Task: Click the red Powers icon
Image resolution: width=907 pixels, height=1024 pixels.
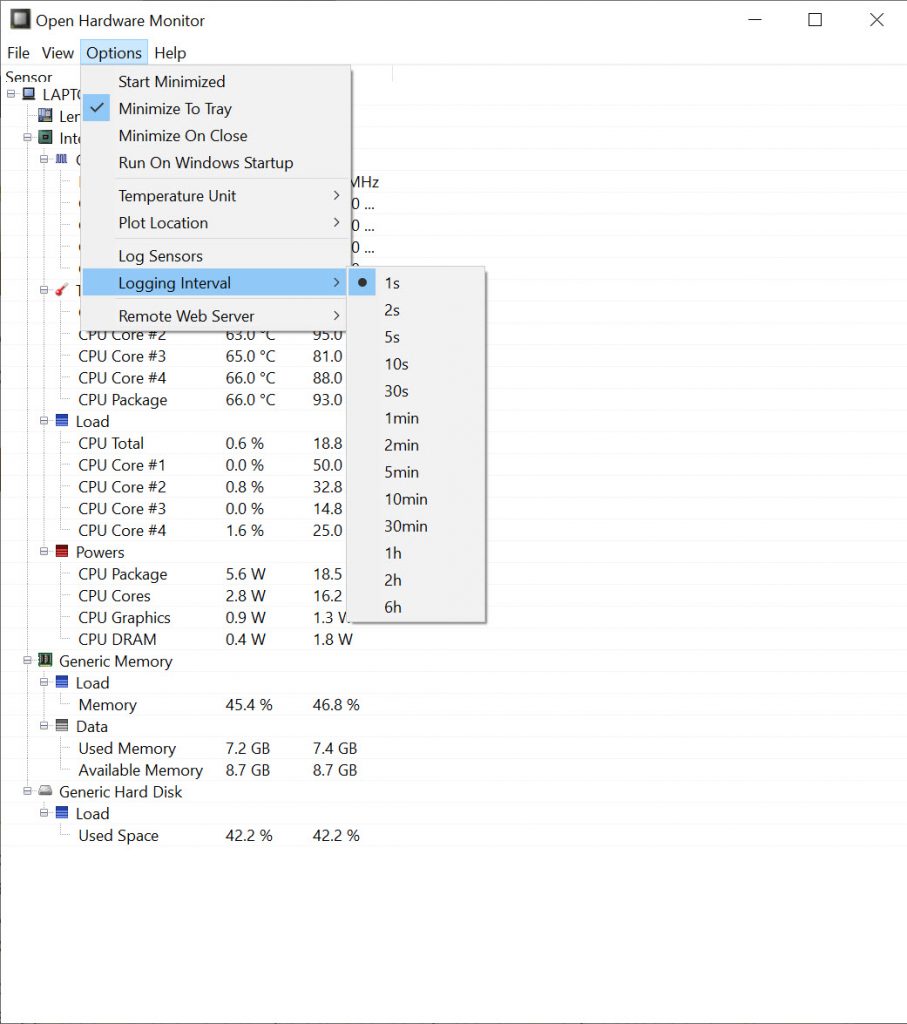Action: [x=62, y=551]
